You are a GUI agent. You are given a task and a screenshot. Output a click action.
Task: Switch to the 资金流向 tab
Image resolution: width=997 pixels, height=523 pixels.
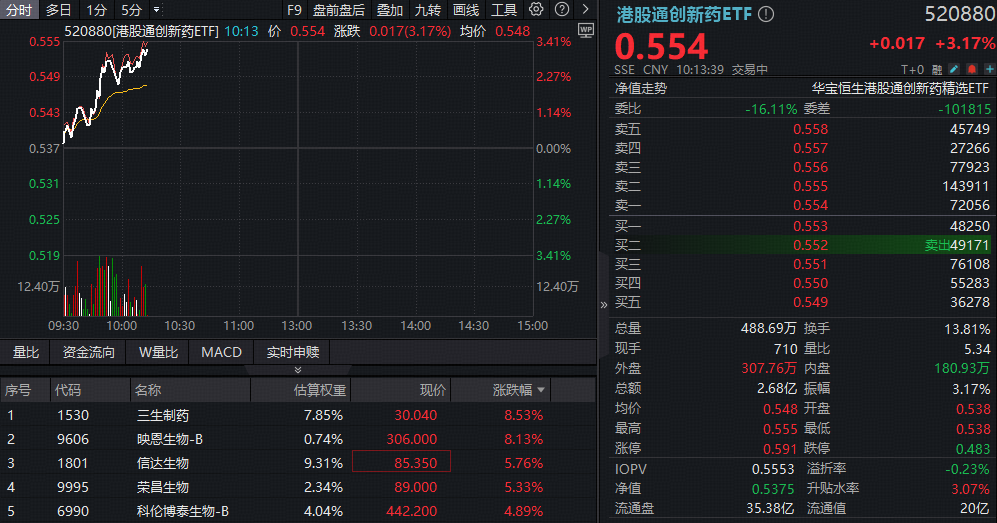pyautogui.click(x=89, y=352)
